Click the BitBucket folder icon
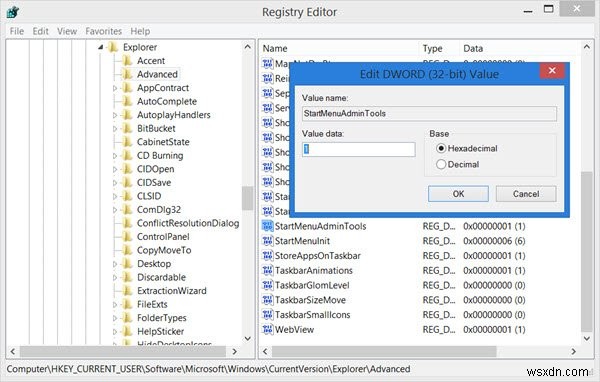Viewport: 600px width, 382px height. coord(127,129)
